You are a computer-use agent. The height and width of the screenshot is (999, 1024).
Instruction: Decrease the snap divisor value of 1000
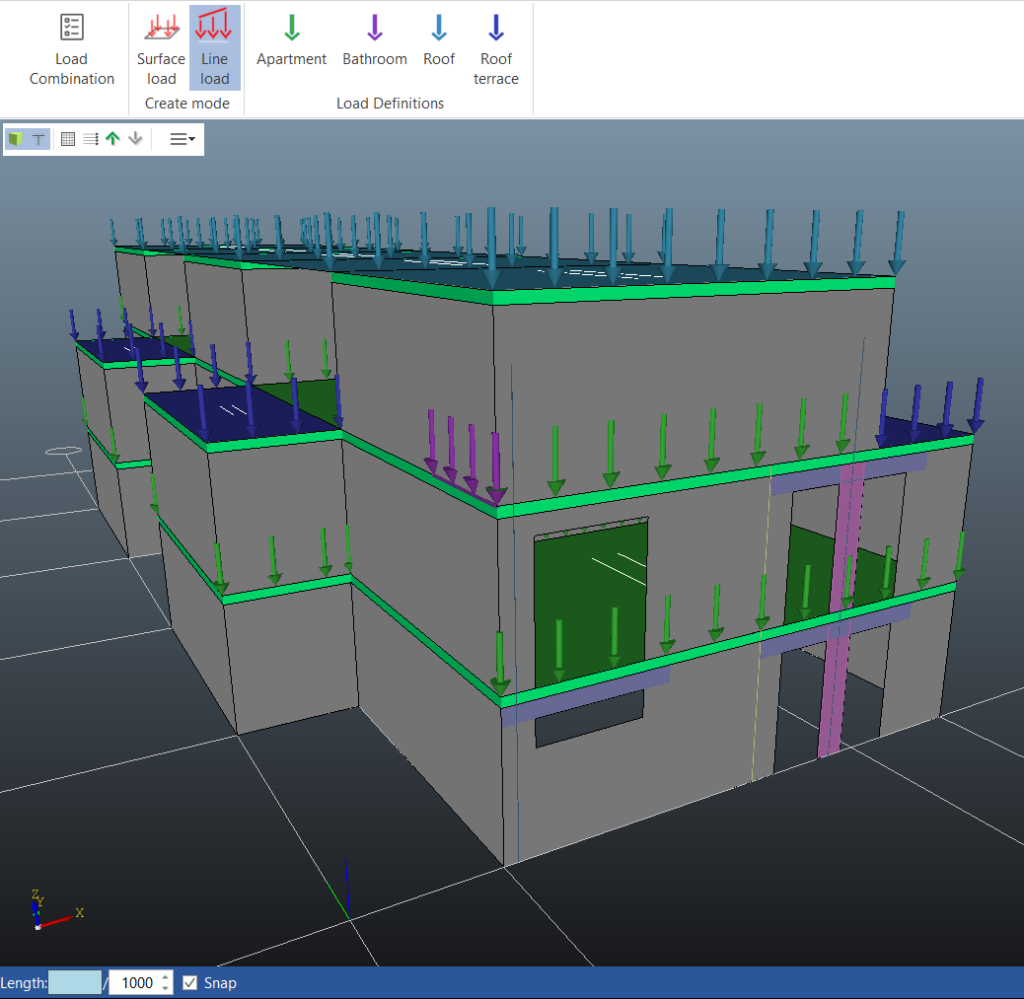166,988
